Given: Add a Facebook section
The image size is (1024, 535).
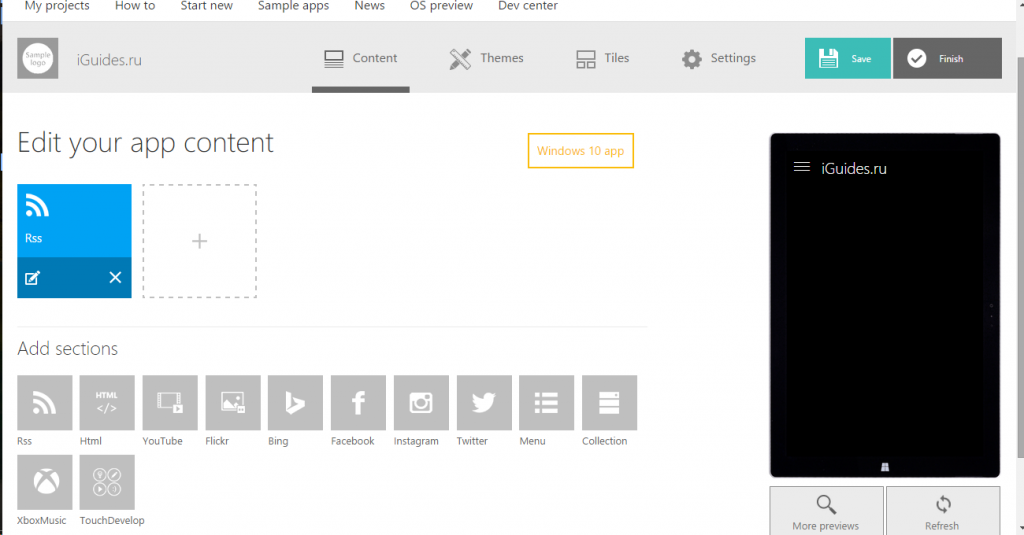Looking at the screenshot, I should 358,402.
